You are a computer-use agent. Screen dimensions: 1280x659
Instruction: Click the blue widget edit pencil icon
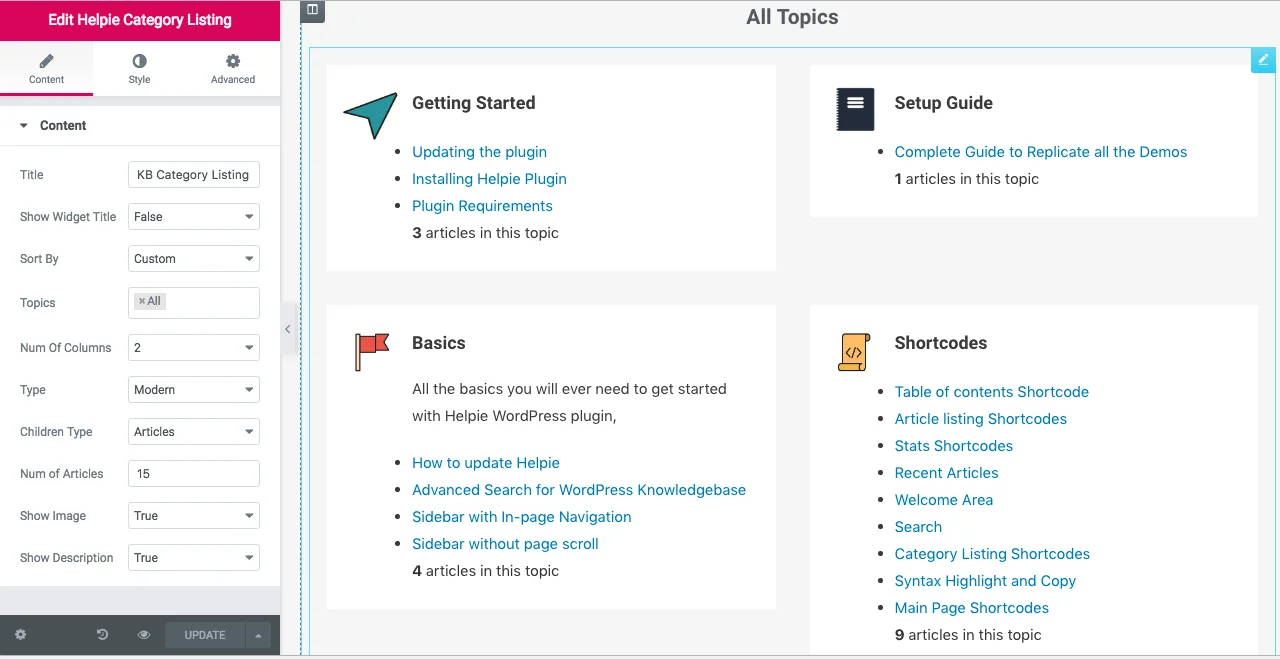click(1263, 60)
